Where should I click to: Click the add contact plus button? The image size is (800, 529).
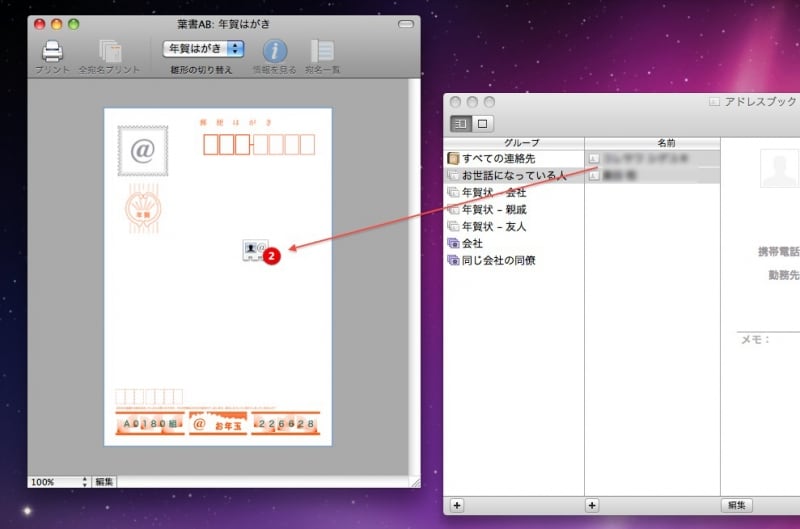pyautogui.click(x=592, y=505)
